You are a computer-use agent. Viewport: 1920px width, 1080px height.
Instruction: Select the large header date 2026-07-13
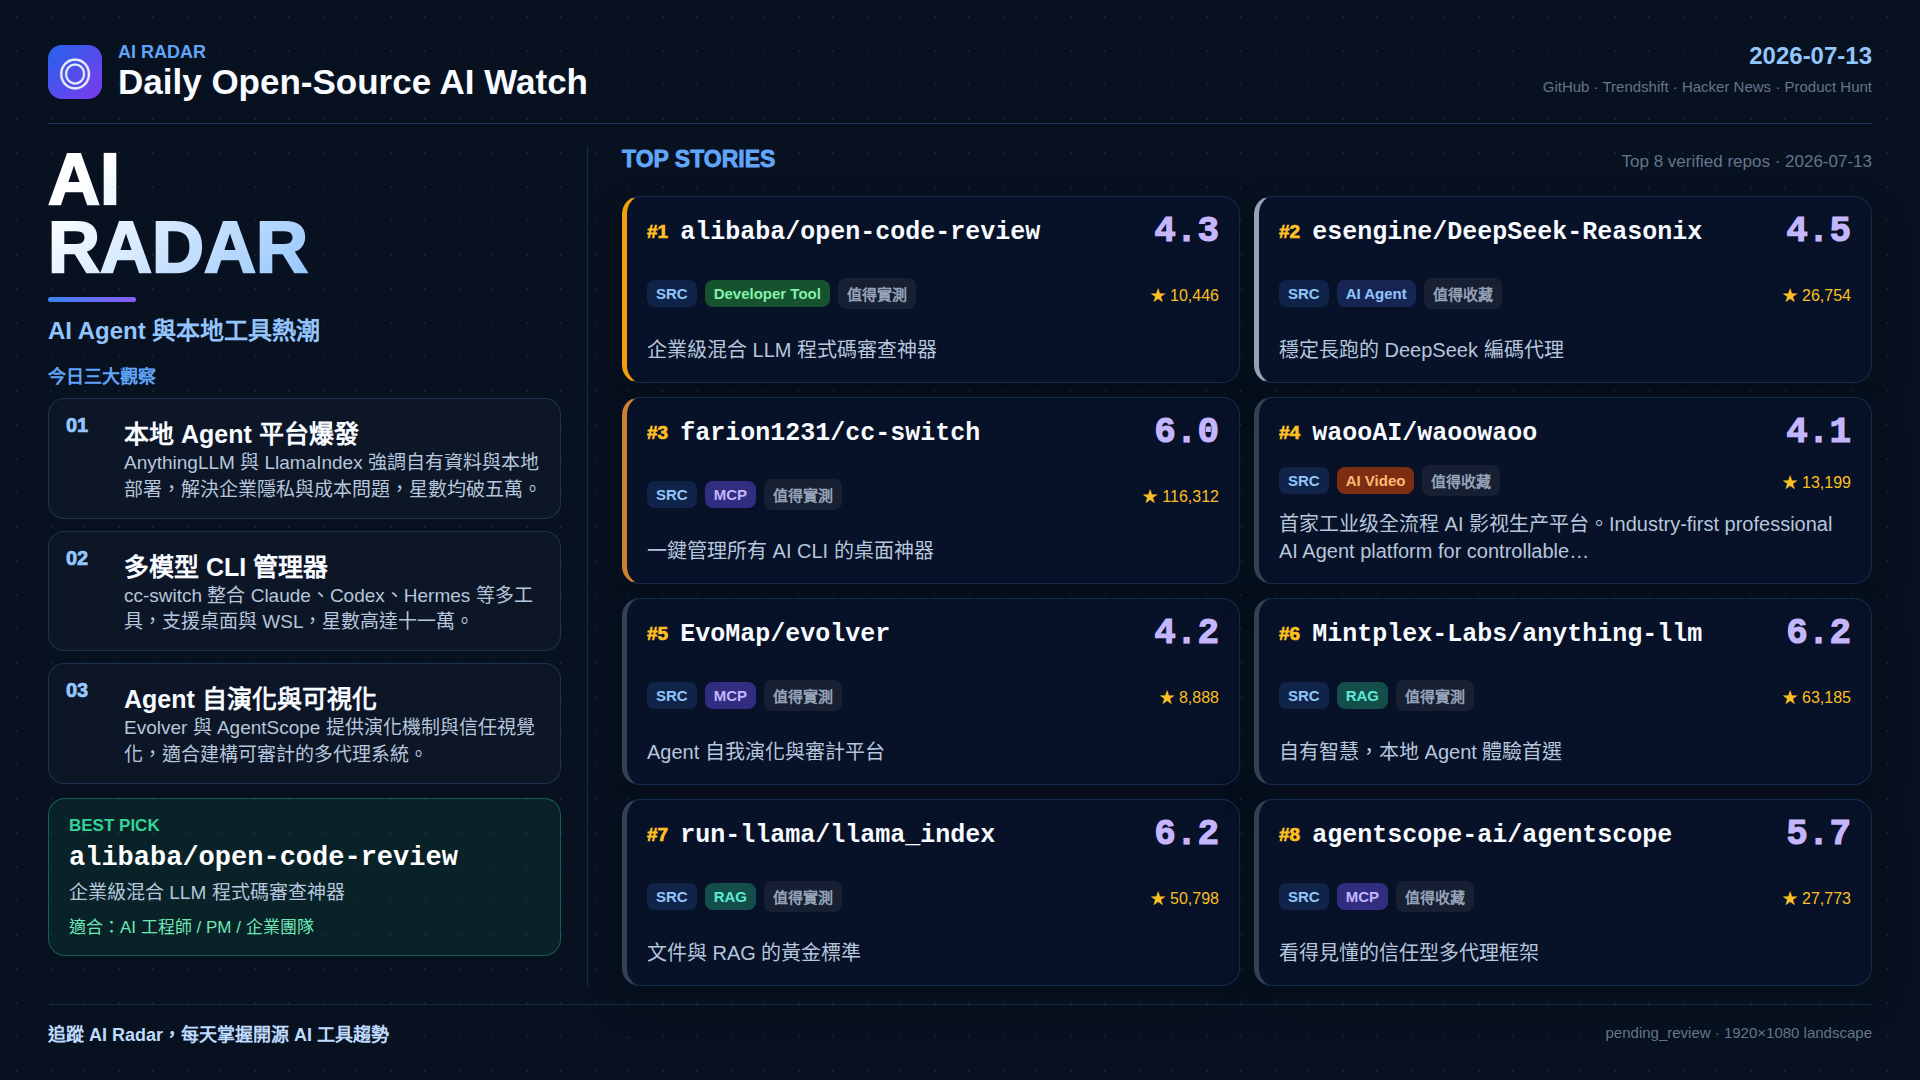pos(1810,56)
